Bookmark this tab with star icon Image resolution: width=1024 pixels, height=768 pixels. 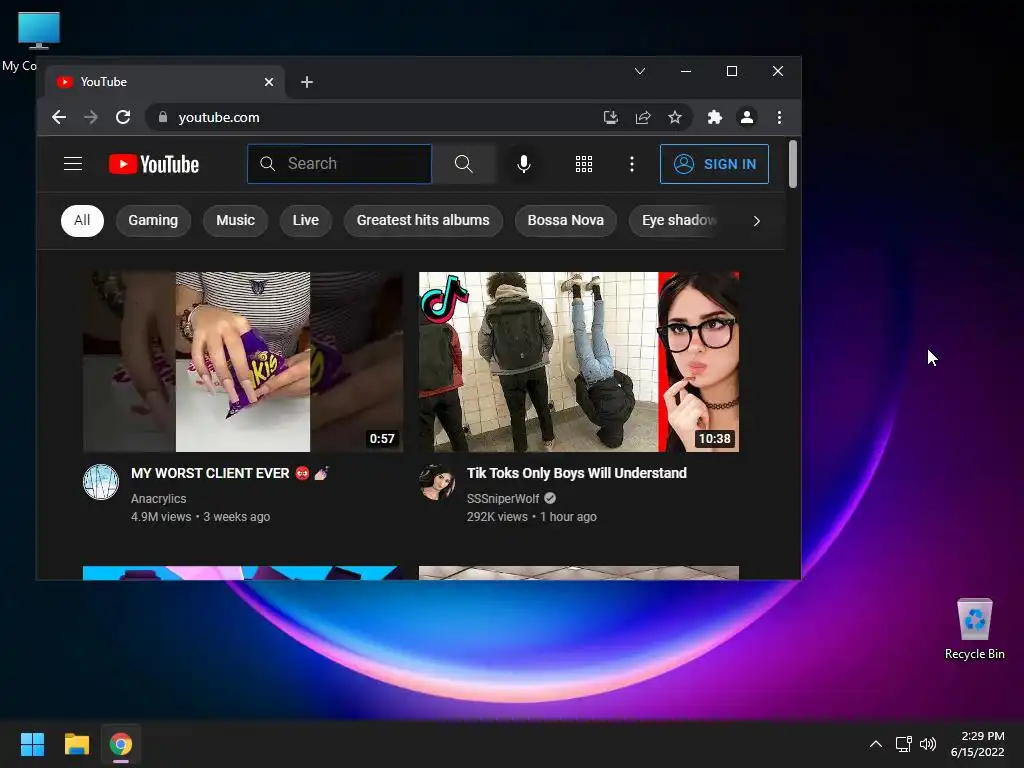pyautogui.click(x=675, y=118)
